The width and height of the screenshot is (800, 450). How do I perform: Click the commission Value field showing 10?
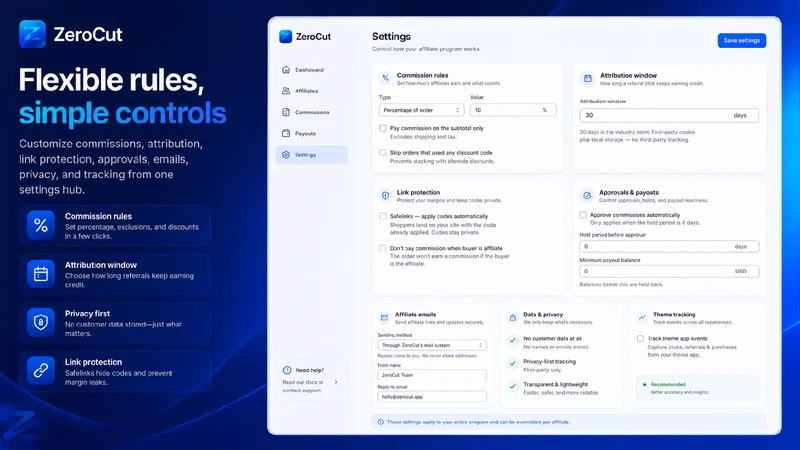coord(513,110)
